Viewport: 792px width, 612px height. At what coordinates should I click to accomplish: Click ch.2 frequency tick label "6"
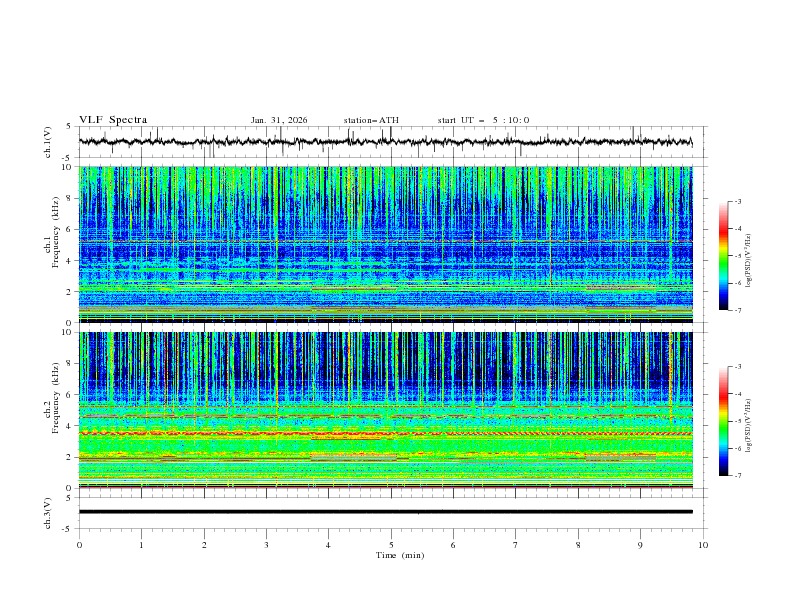pyautogui.click(x=71, y=395)
